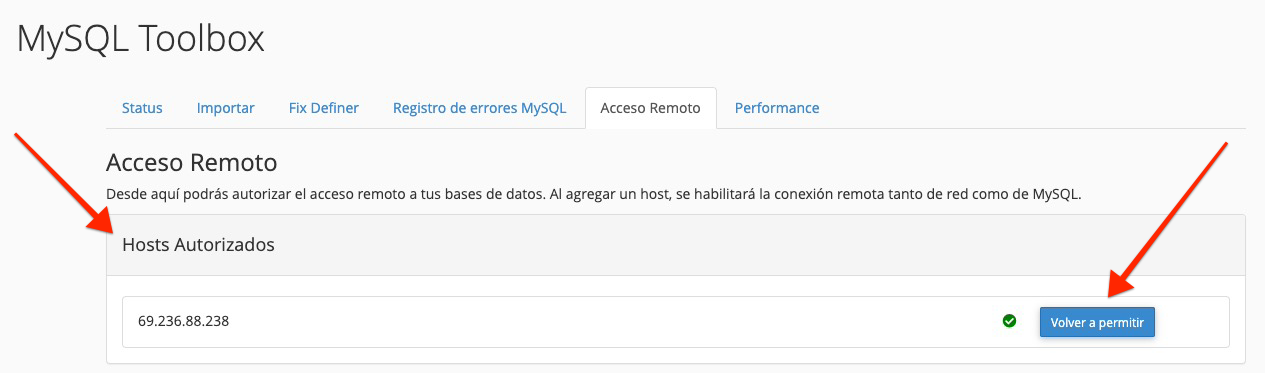The height and width of the screenshot is (373, 1265).
Task: Click the MySQL Toolbox page title
Action: (x=141, y=38)
